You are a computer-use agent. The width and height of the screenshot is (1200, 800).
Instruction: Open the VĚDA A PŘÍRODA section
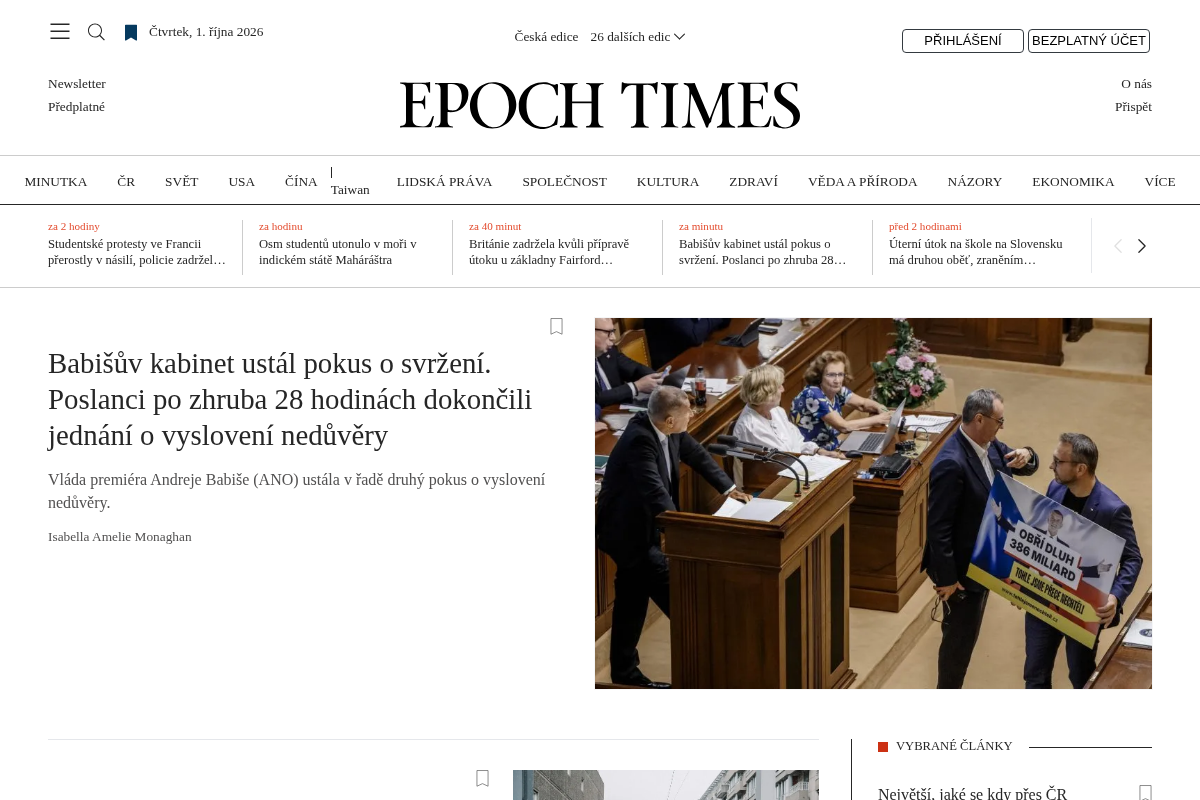click(863, 182)
